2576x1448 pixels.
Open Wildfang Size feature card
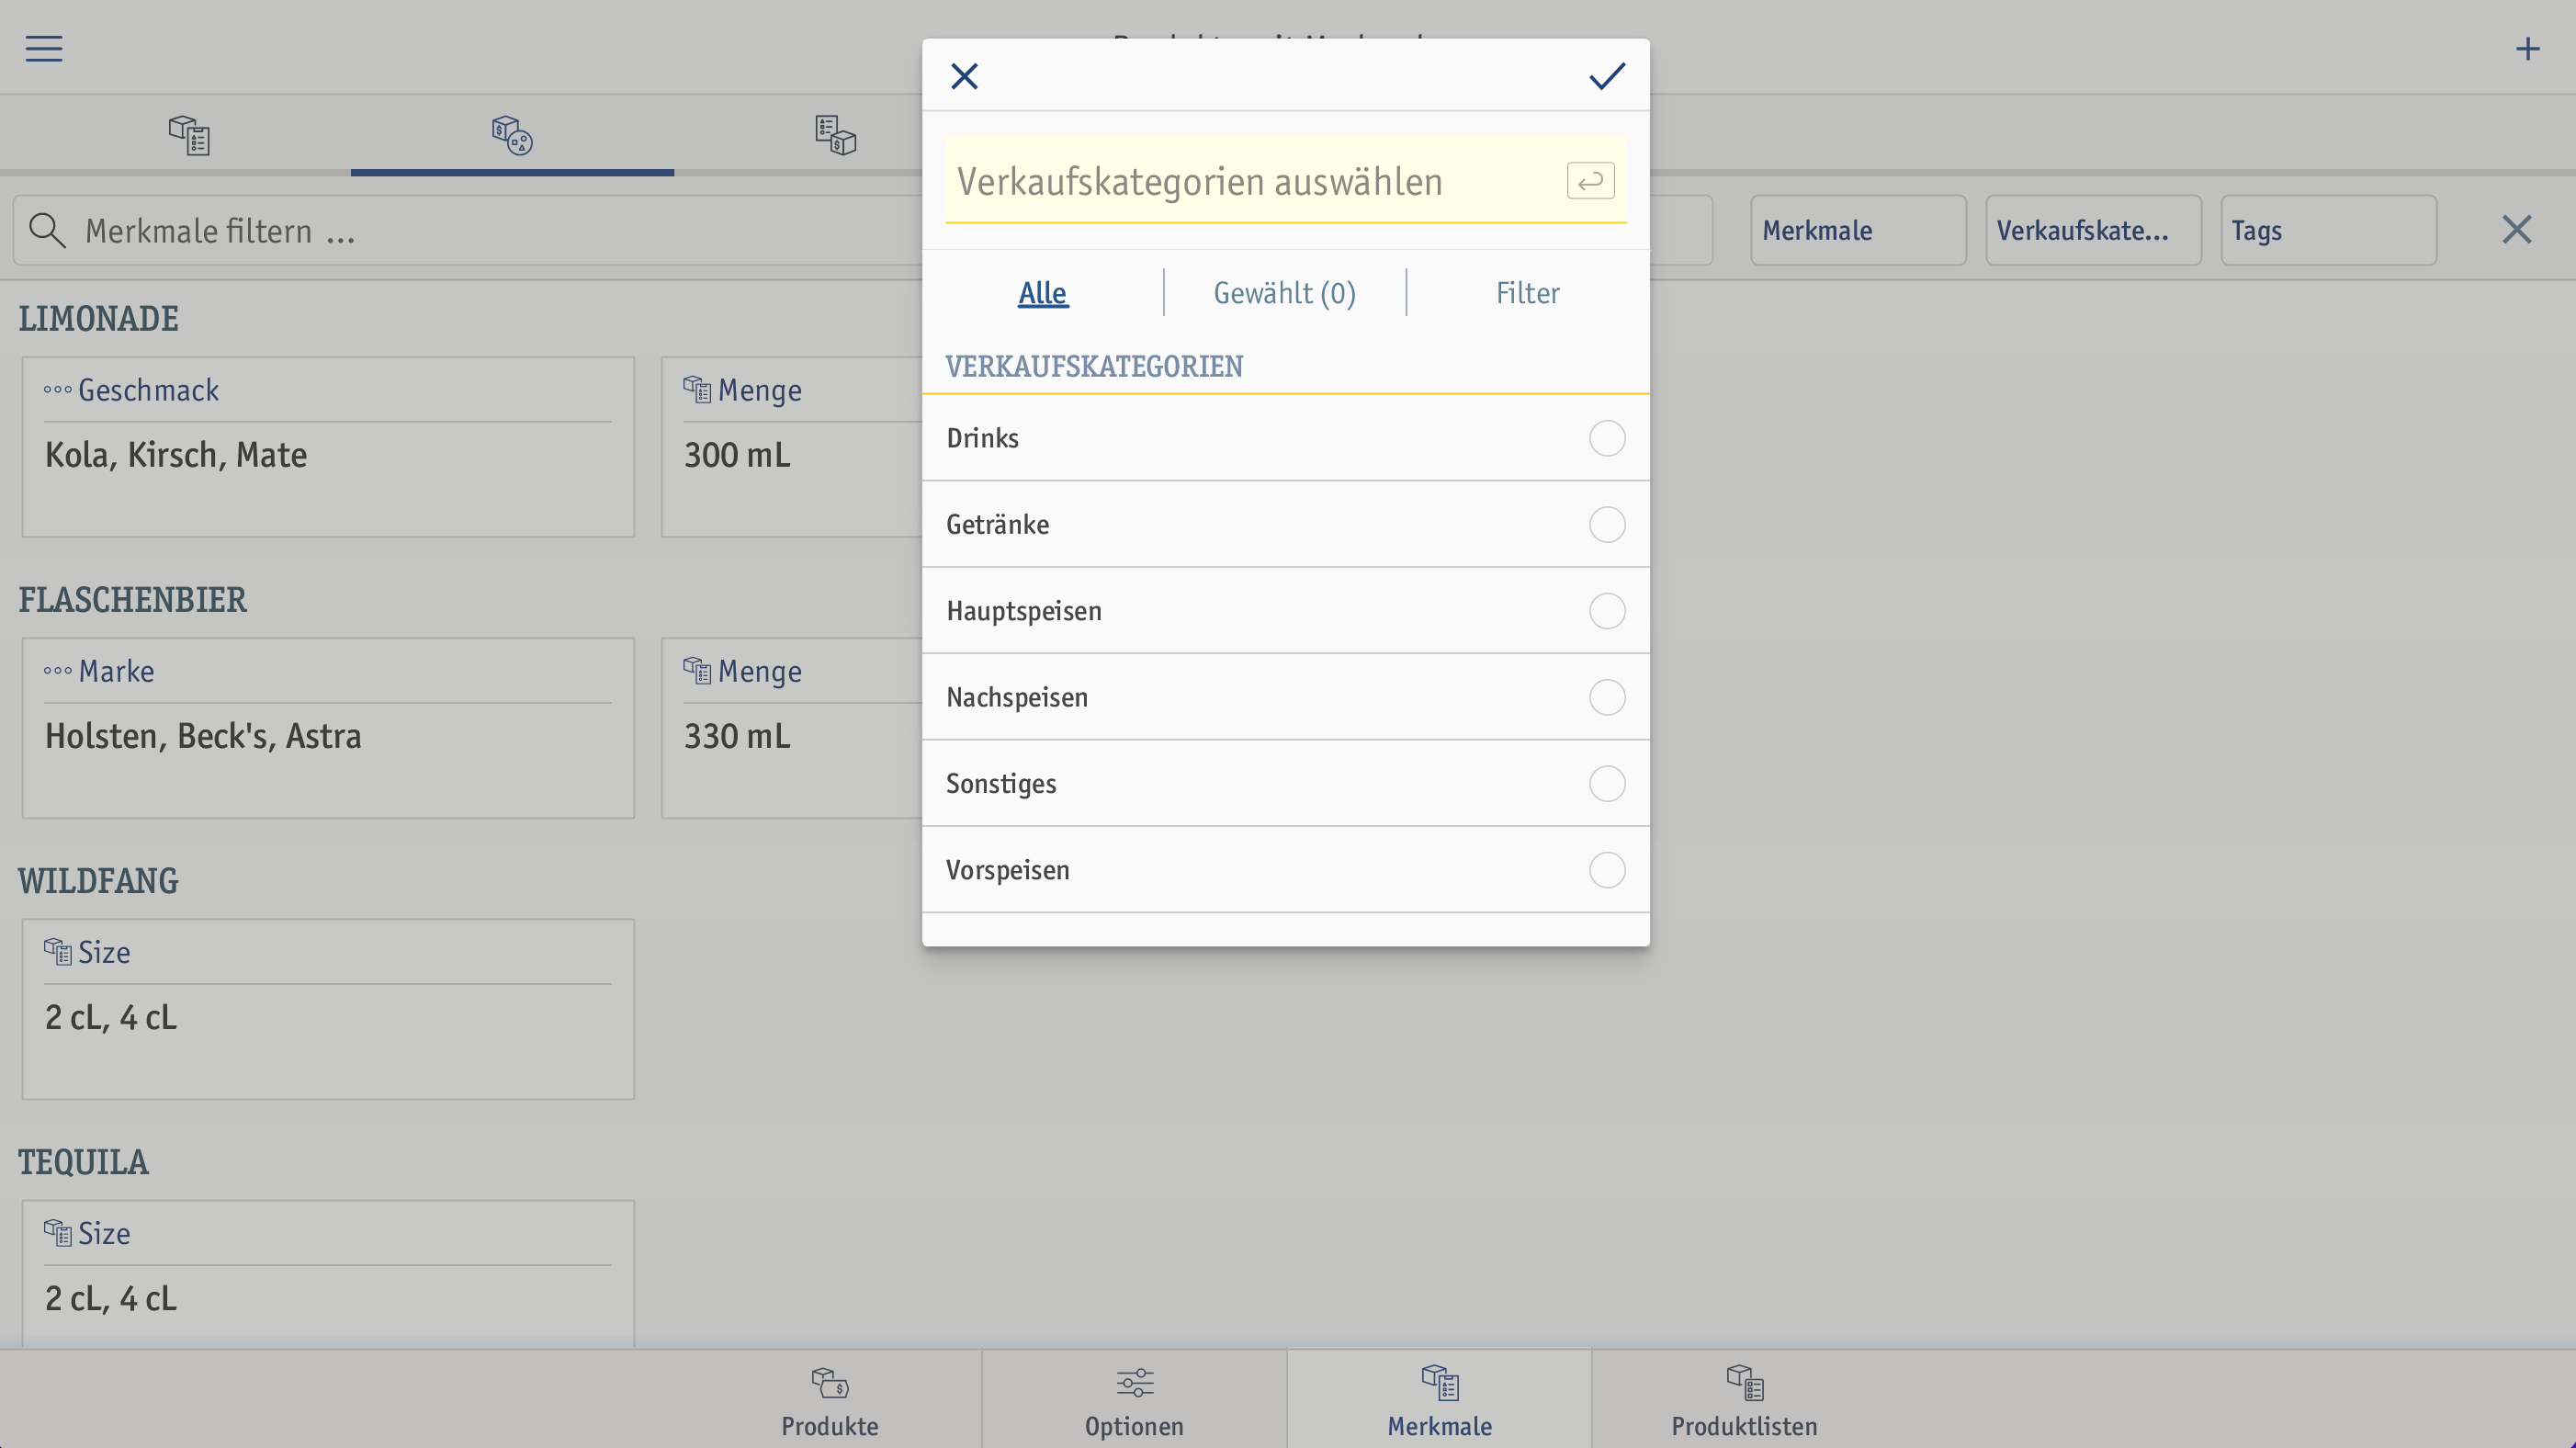328,1009
